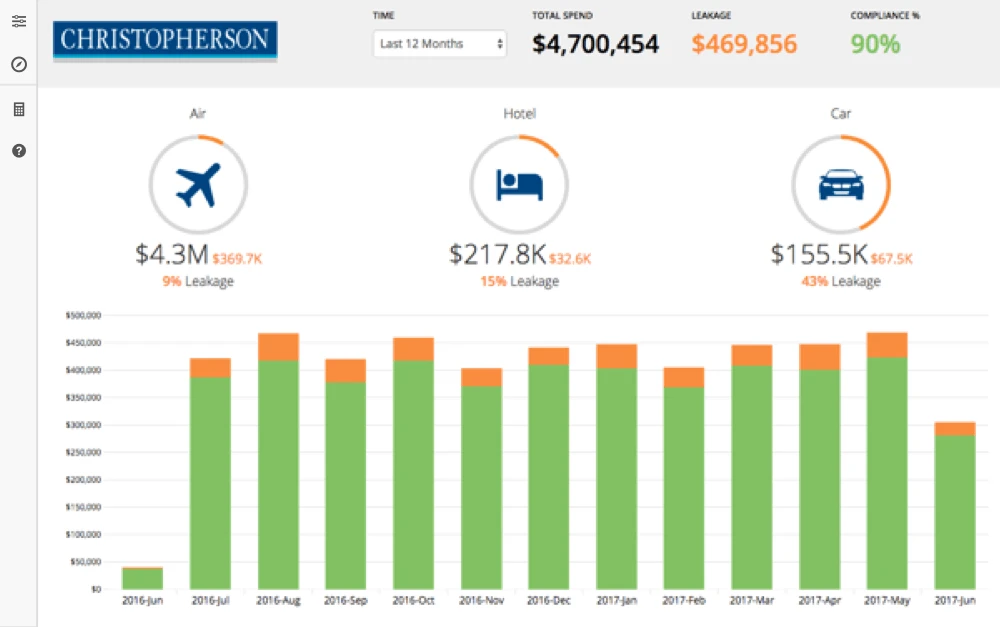
Task: Click the orange leakage segment of 2017-May bar
Action: (x=886, y=345)
